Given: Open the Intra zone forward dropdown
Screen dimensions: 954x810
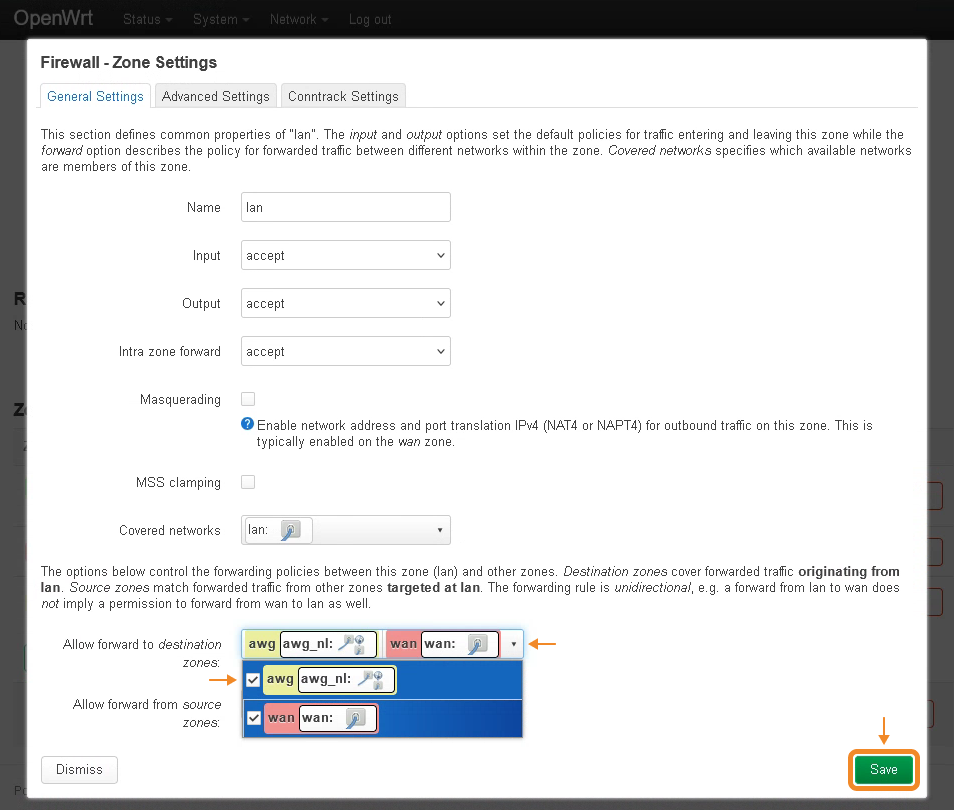Looking at the screenshot, I should (346, 352).
